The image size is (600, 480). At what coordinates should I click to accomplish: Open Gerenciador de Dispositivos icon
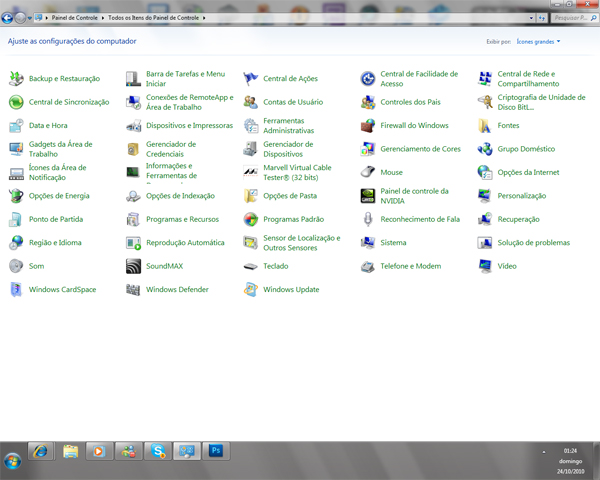coord(251,149)
